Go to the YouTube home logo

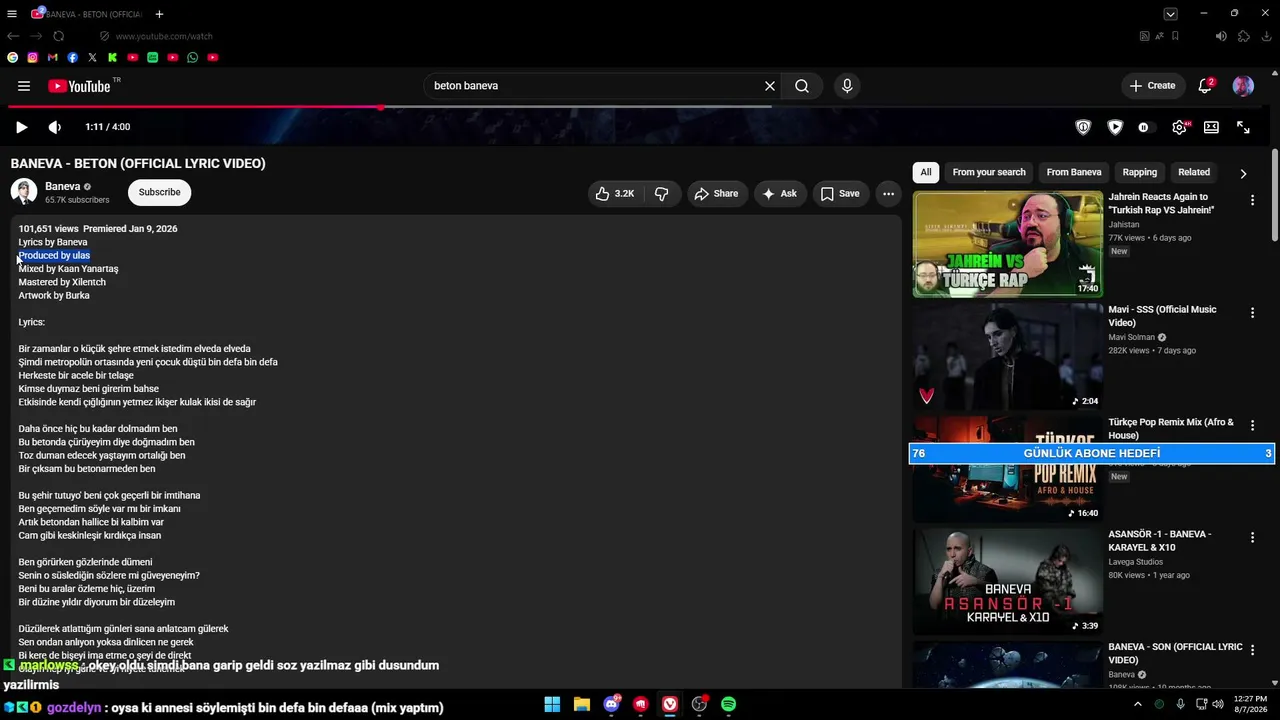(79, 86)
